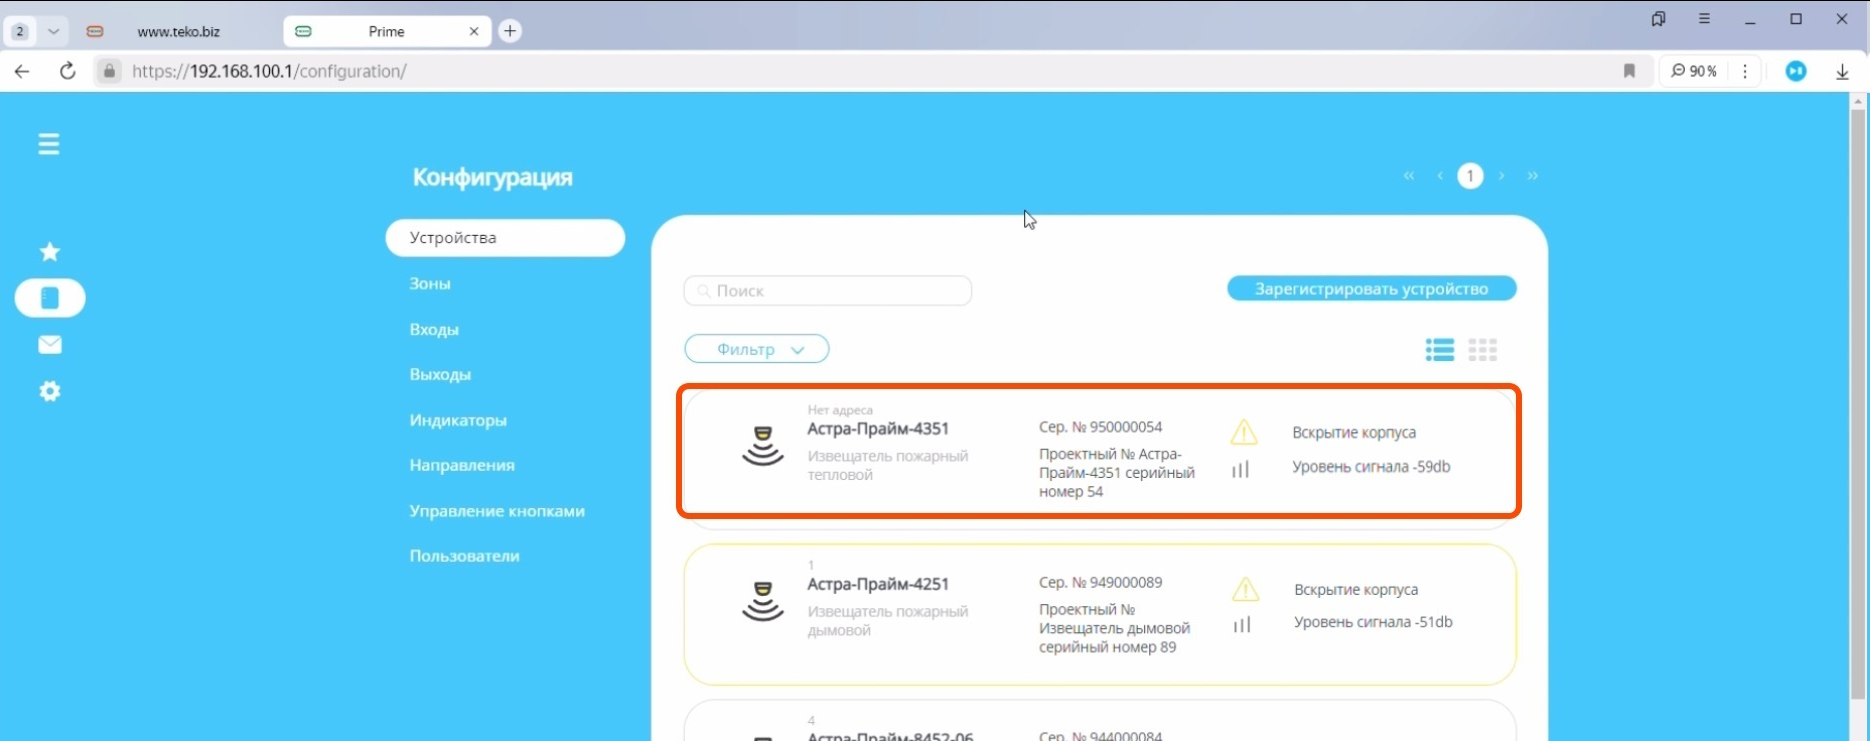Open Выходы section
Viewport: 1870px width, 741px height.
point(440,374)
